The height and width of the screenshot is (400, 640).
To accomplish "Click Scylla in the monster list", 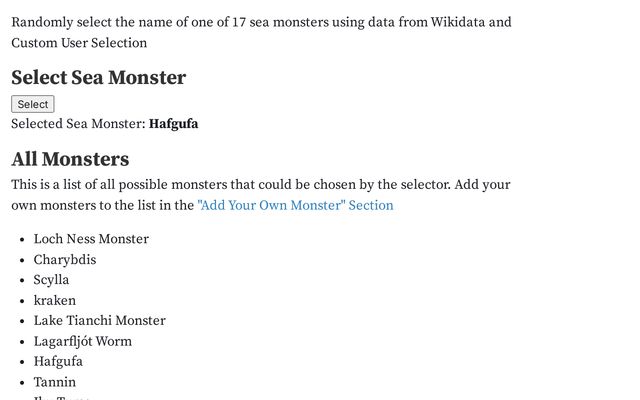I will pyautogui.click(x=51, y=280).
